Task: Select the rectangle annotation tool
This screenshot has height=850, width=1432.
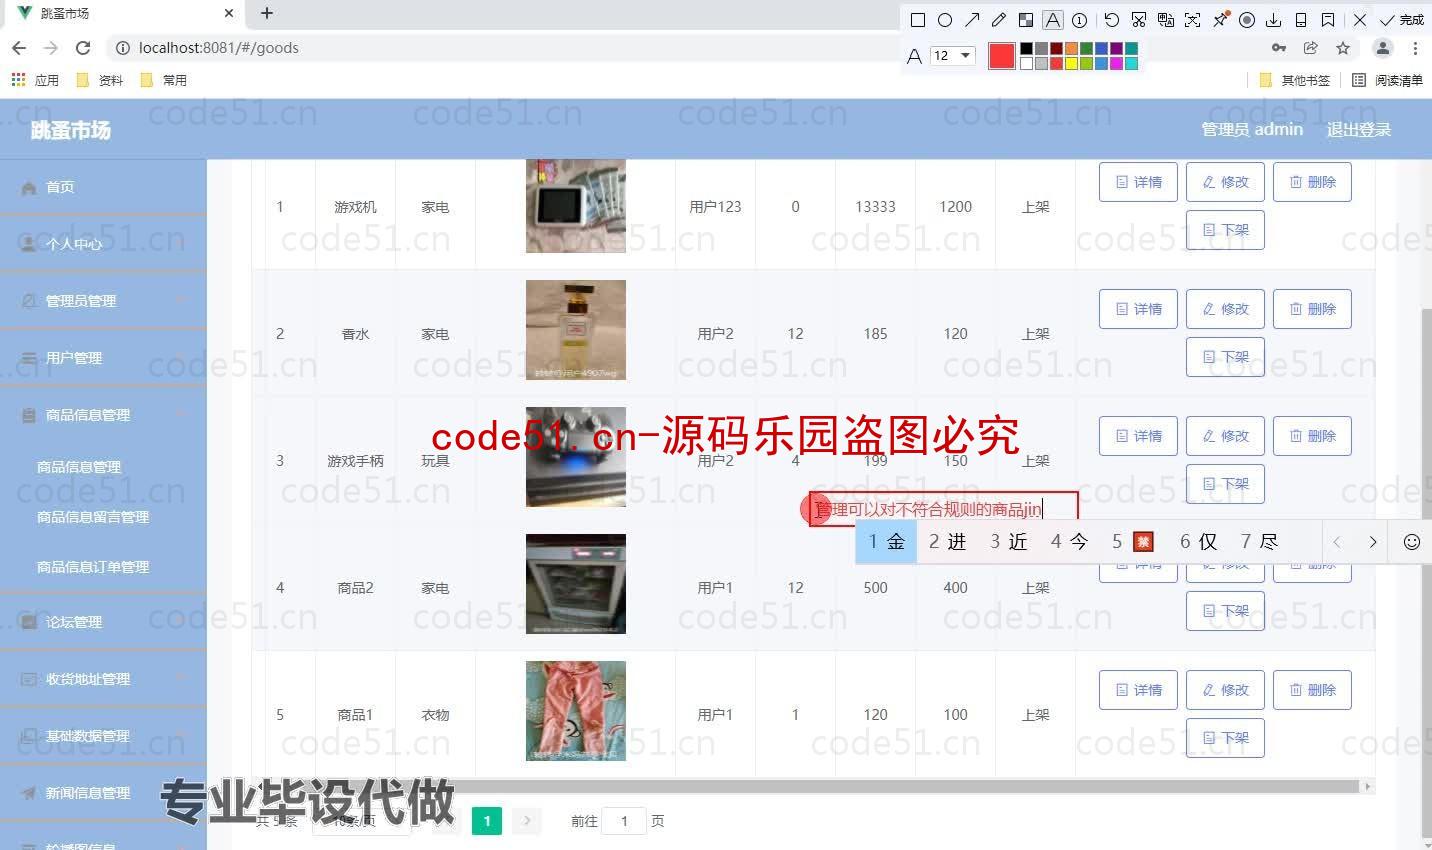Action: coord(918,19)
